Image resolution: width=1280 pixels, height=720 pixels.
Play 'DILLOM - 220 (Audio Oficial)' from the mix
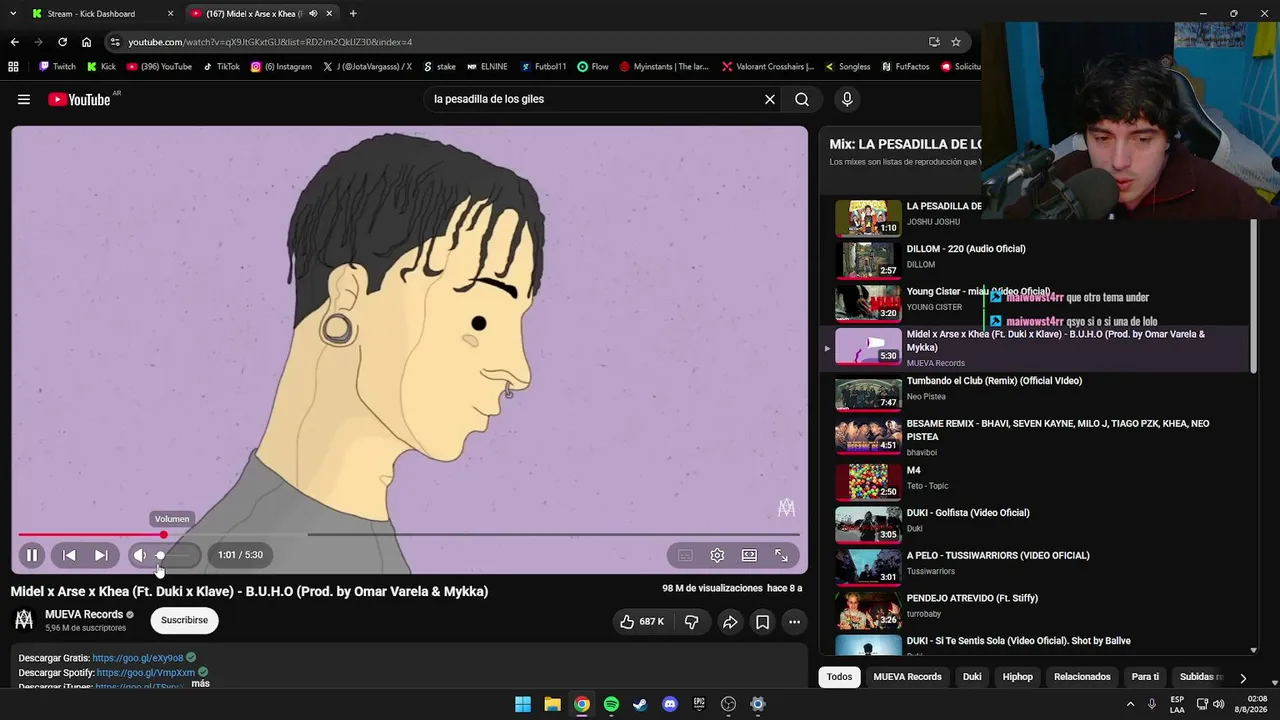point(1036,260)
